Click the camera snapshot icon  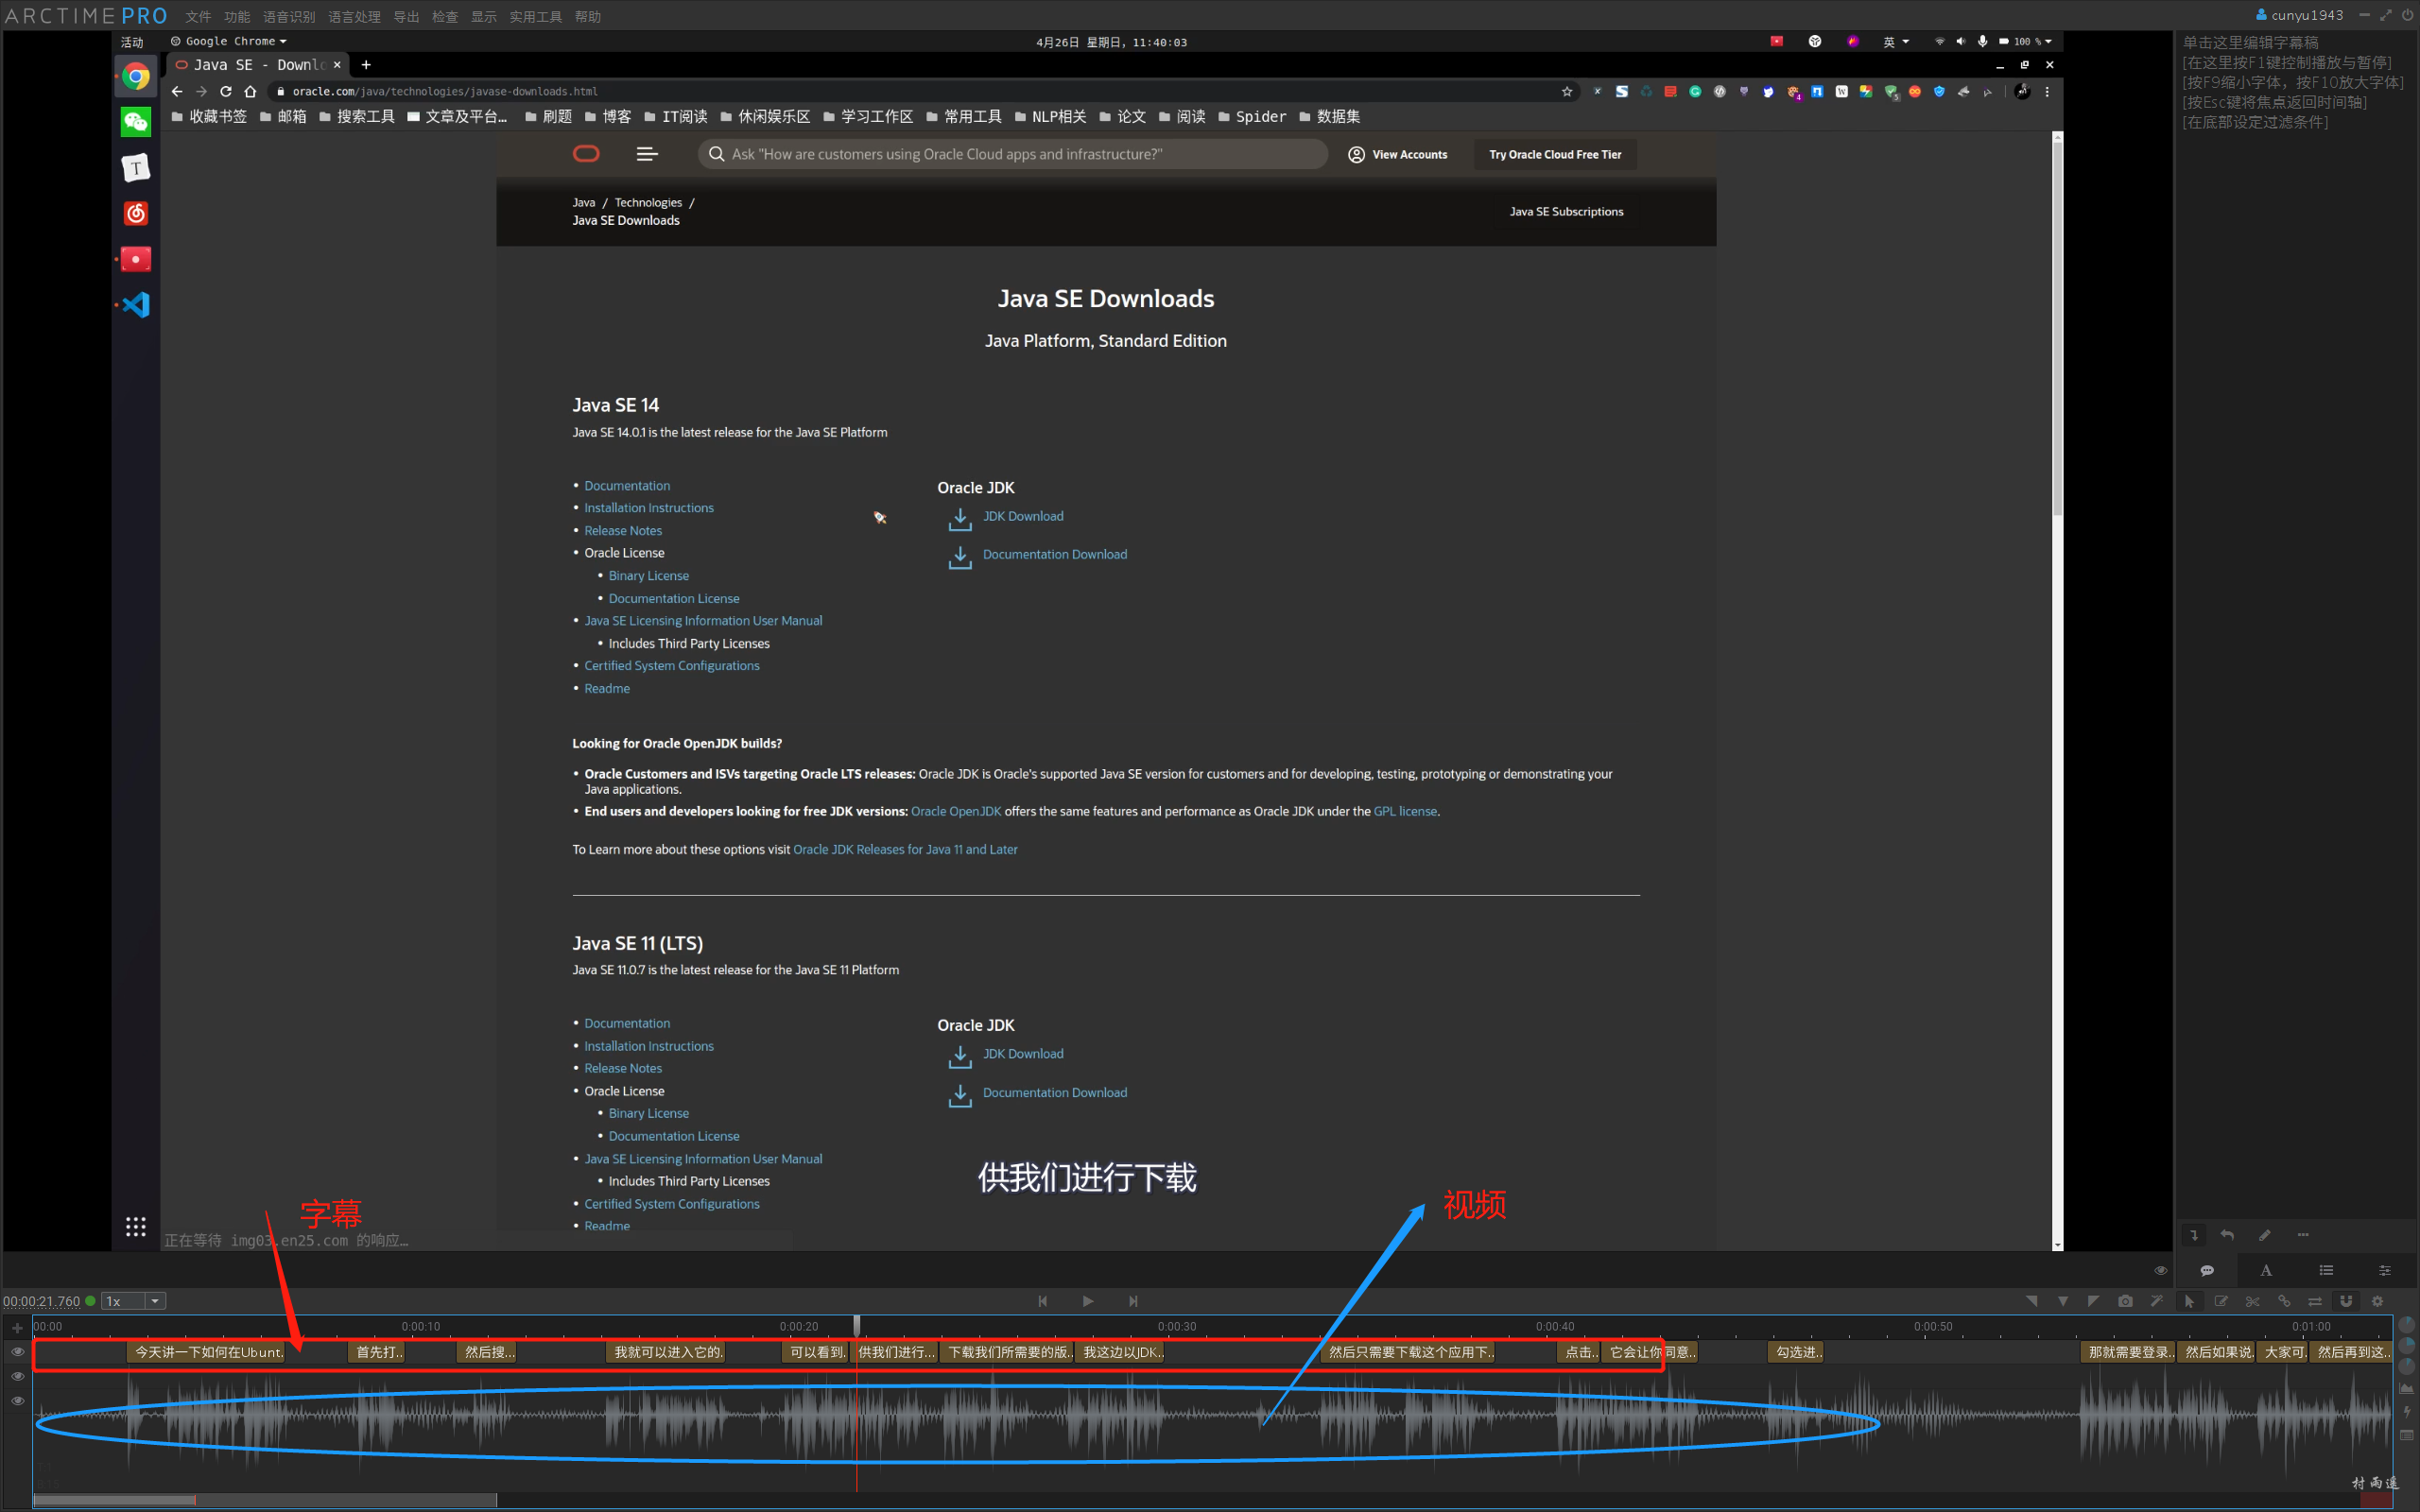pyautogui.click(x=2125, y=1301)
